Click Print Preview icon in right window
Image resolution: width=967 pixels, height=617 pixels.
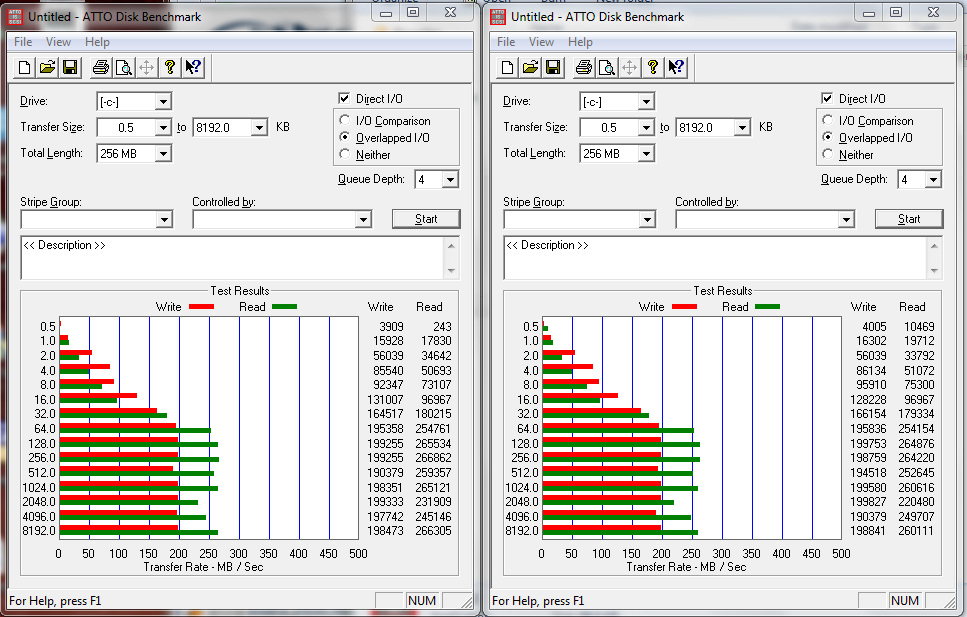[x=606, y=67]
